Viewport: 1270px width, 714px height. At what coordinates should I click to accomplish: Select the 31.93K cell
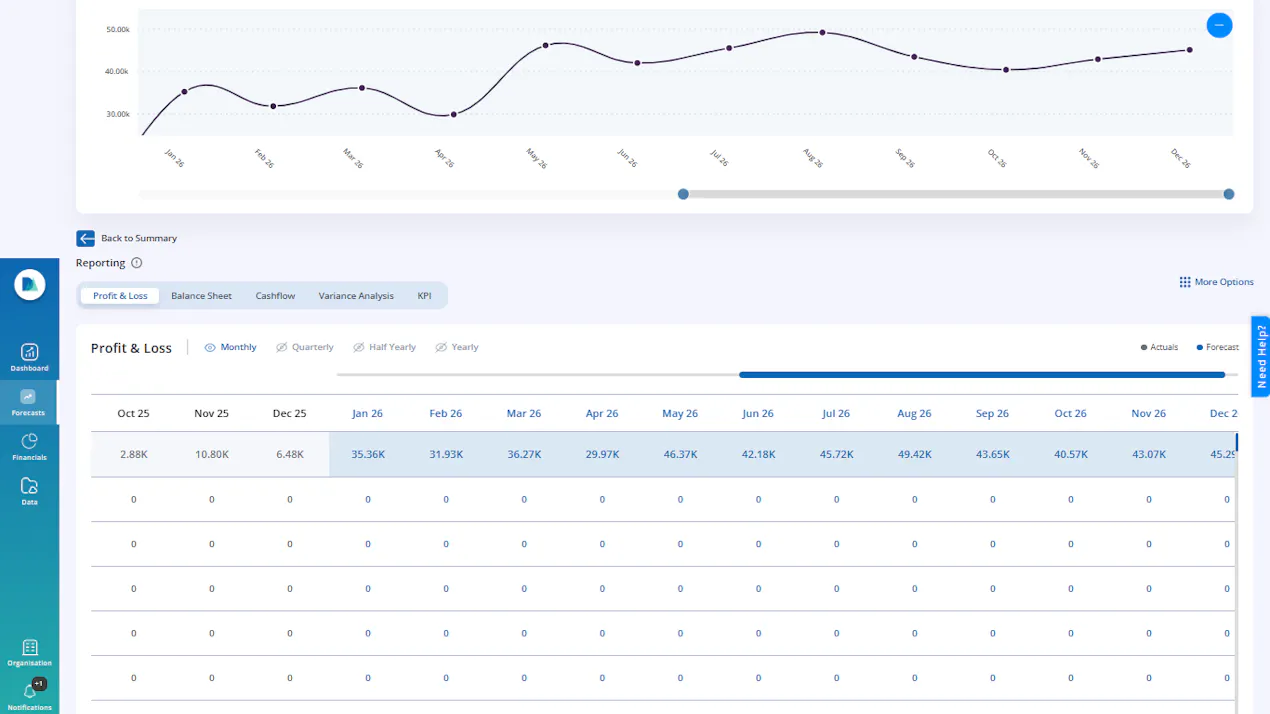tap(446, 454)
